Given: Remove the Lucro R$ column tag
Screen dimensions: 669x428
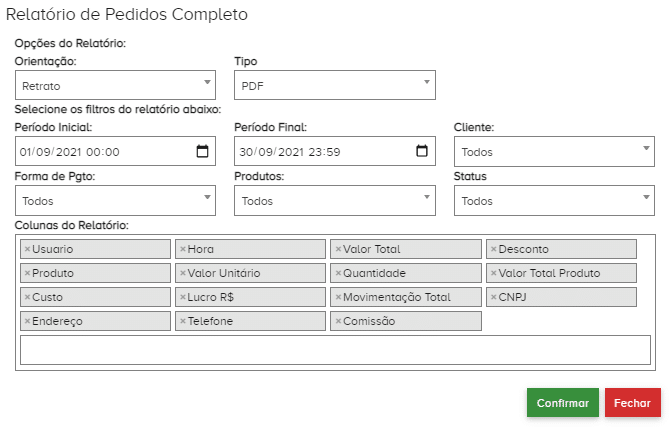Looking at the screenshot, I should click(182, 297).
